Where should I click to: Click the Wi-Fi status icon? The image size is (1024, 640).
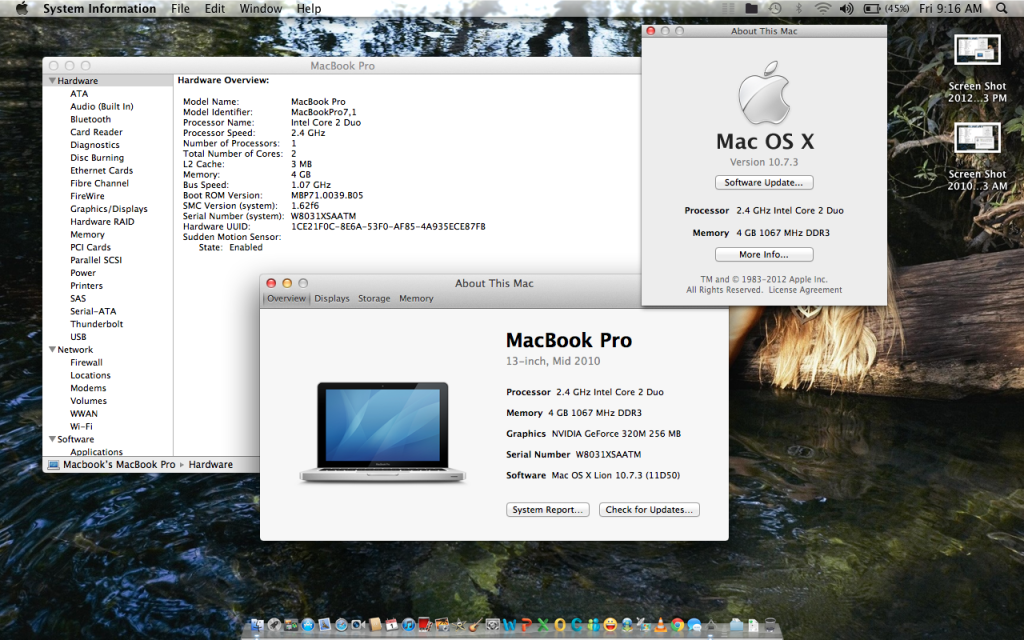822,8
